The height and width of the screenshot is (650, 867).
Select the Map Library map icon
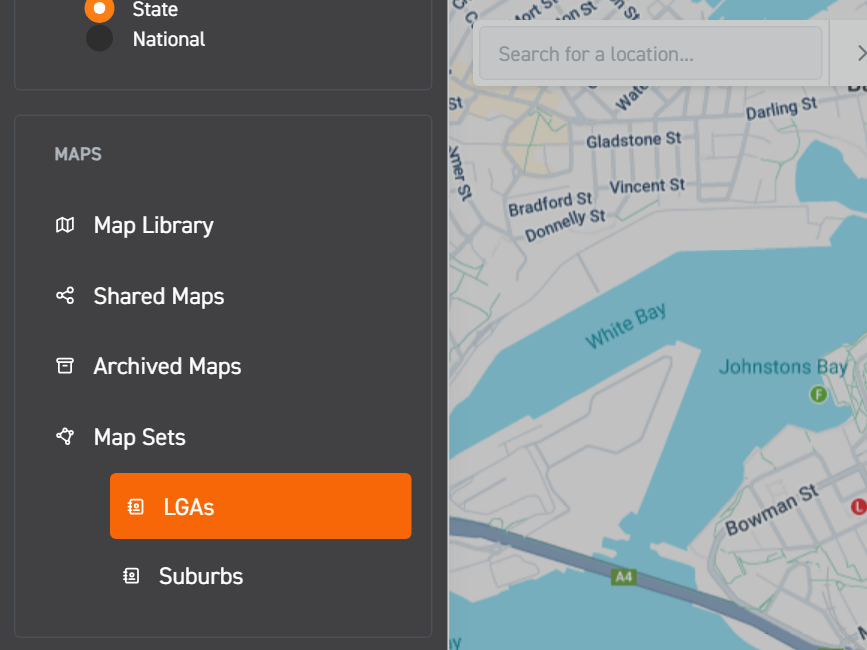pos(64,226)
